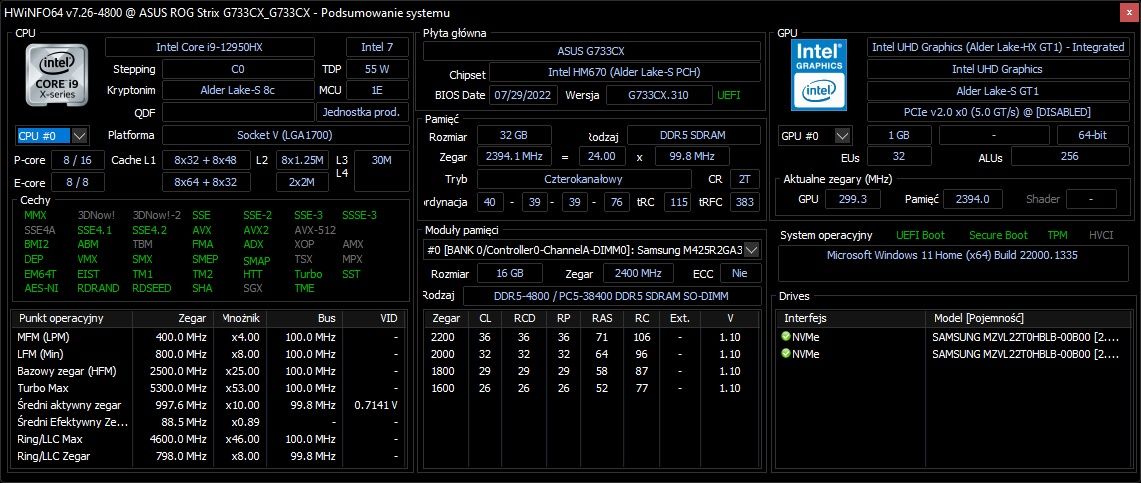Click the Intel HM670 chipset field

pyautogui.click(x=624, y=73)
